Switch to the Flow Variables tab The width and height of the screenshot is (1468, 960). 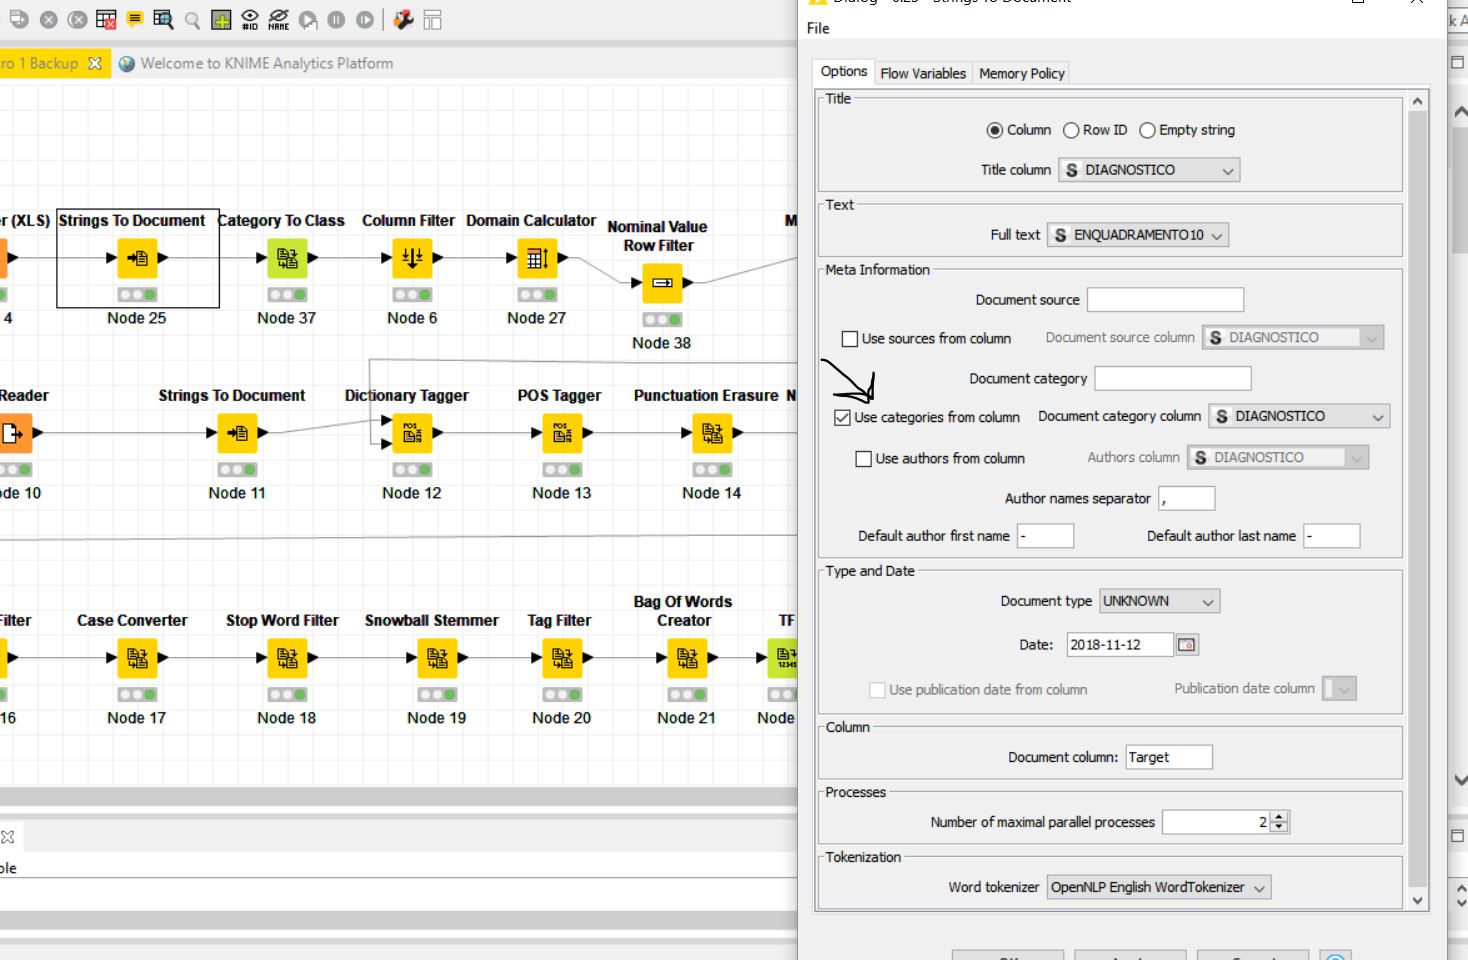[x=922, y=73]
